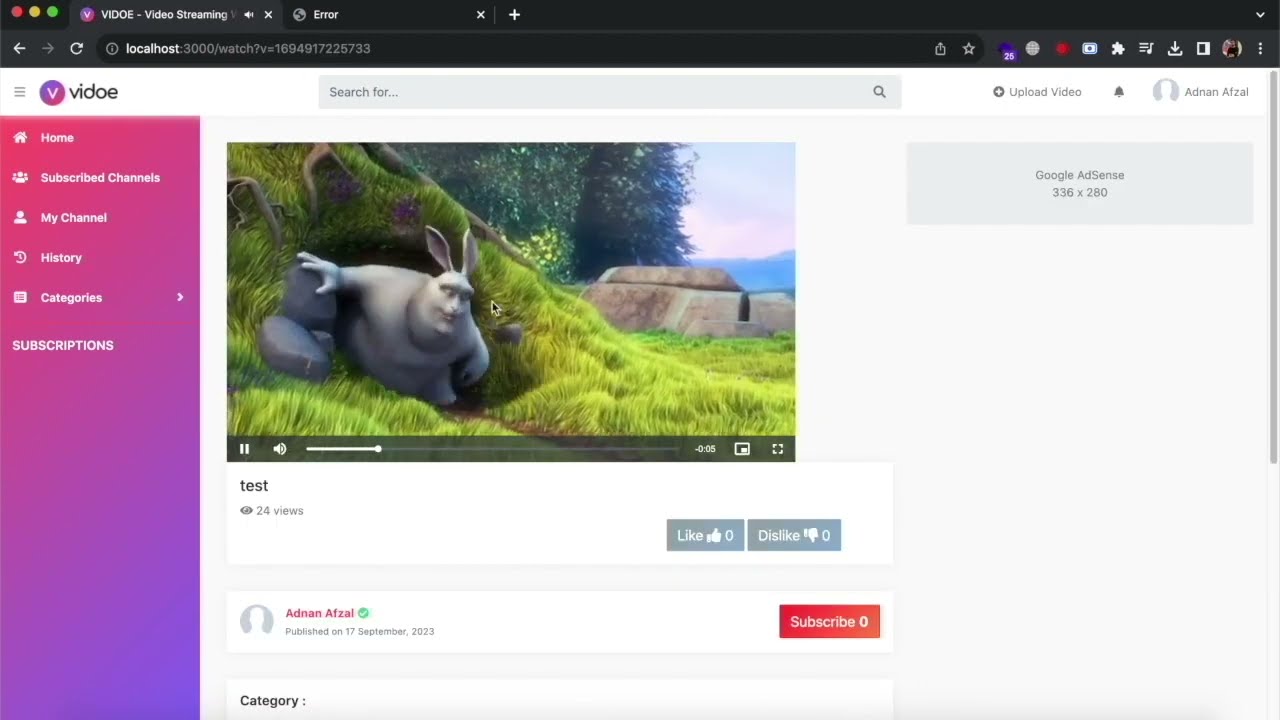Screen dimensions: 1280x720
Task: Close the Error browser tab
Action: [x=480, y=15]
